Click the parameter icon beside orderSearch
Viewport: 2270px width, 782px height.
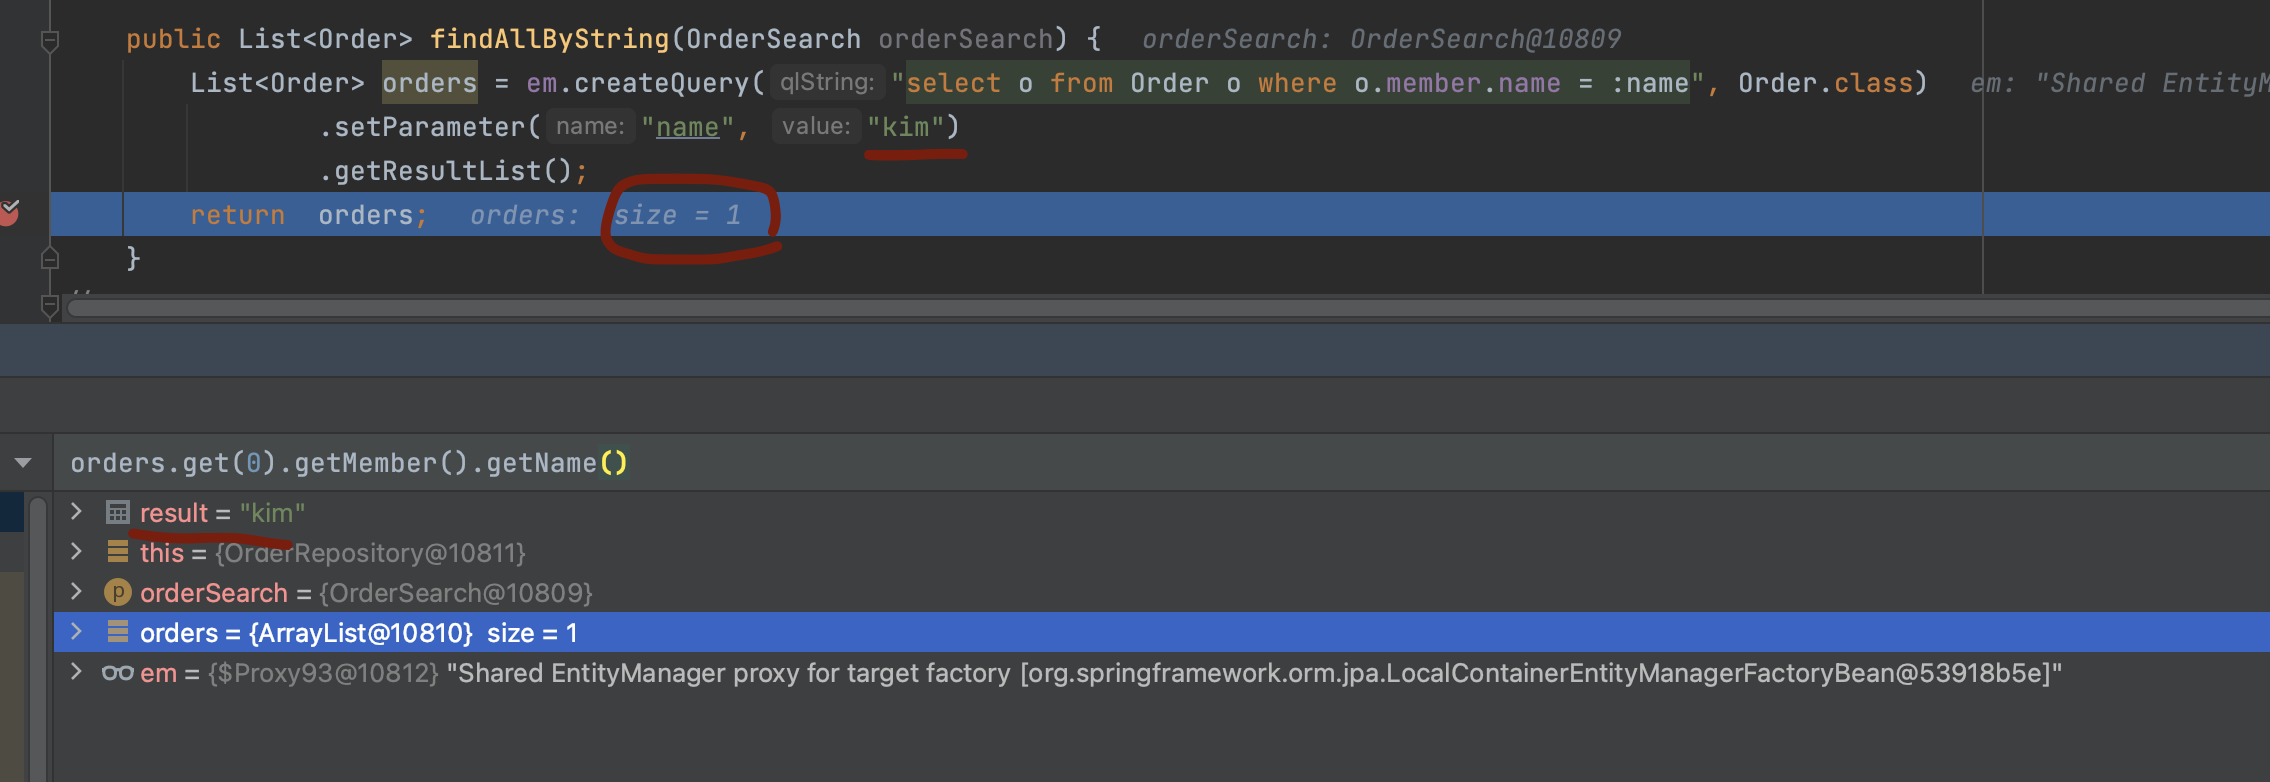click(x=117, y=593)
